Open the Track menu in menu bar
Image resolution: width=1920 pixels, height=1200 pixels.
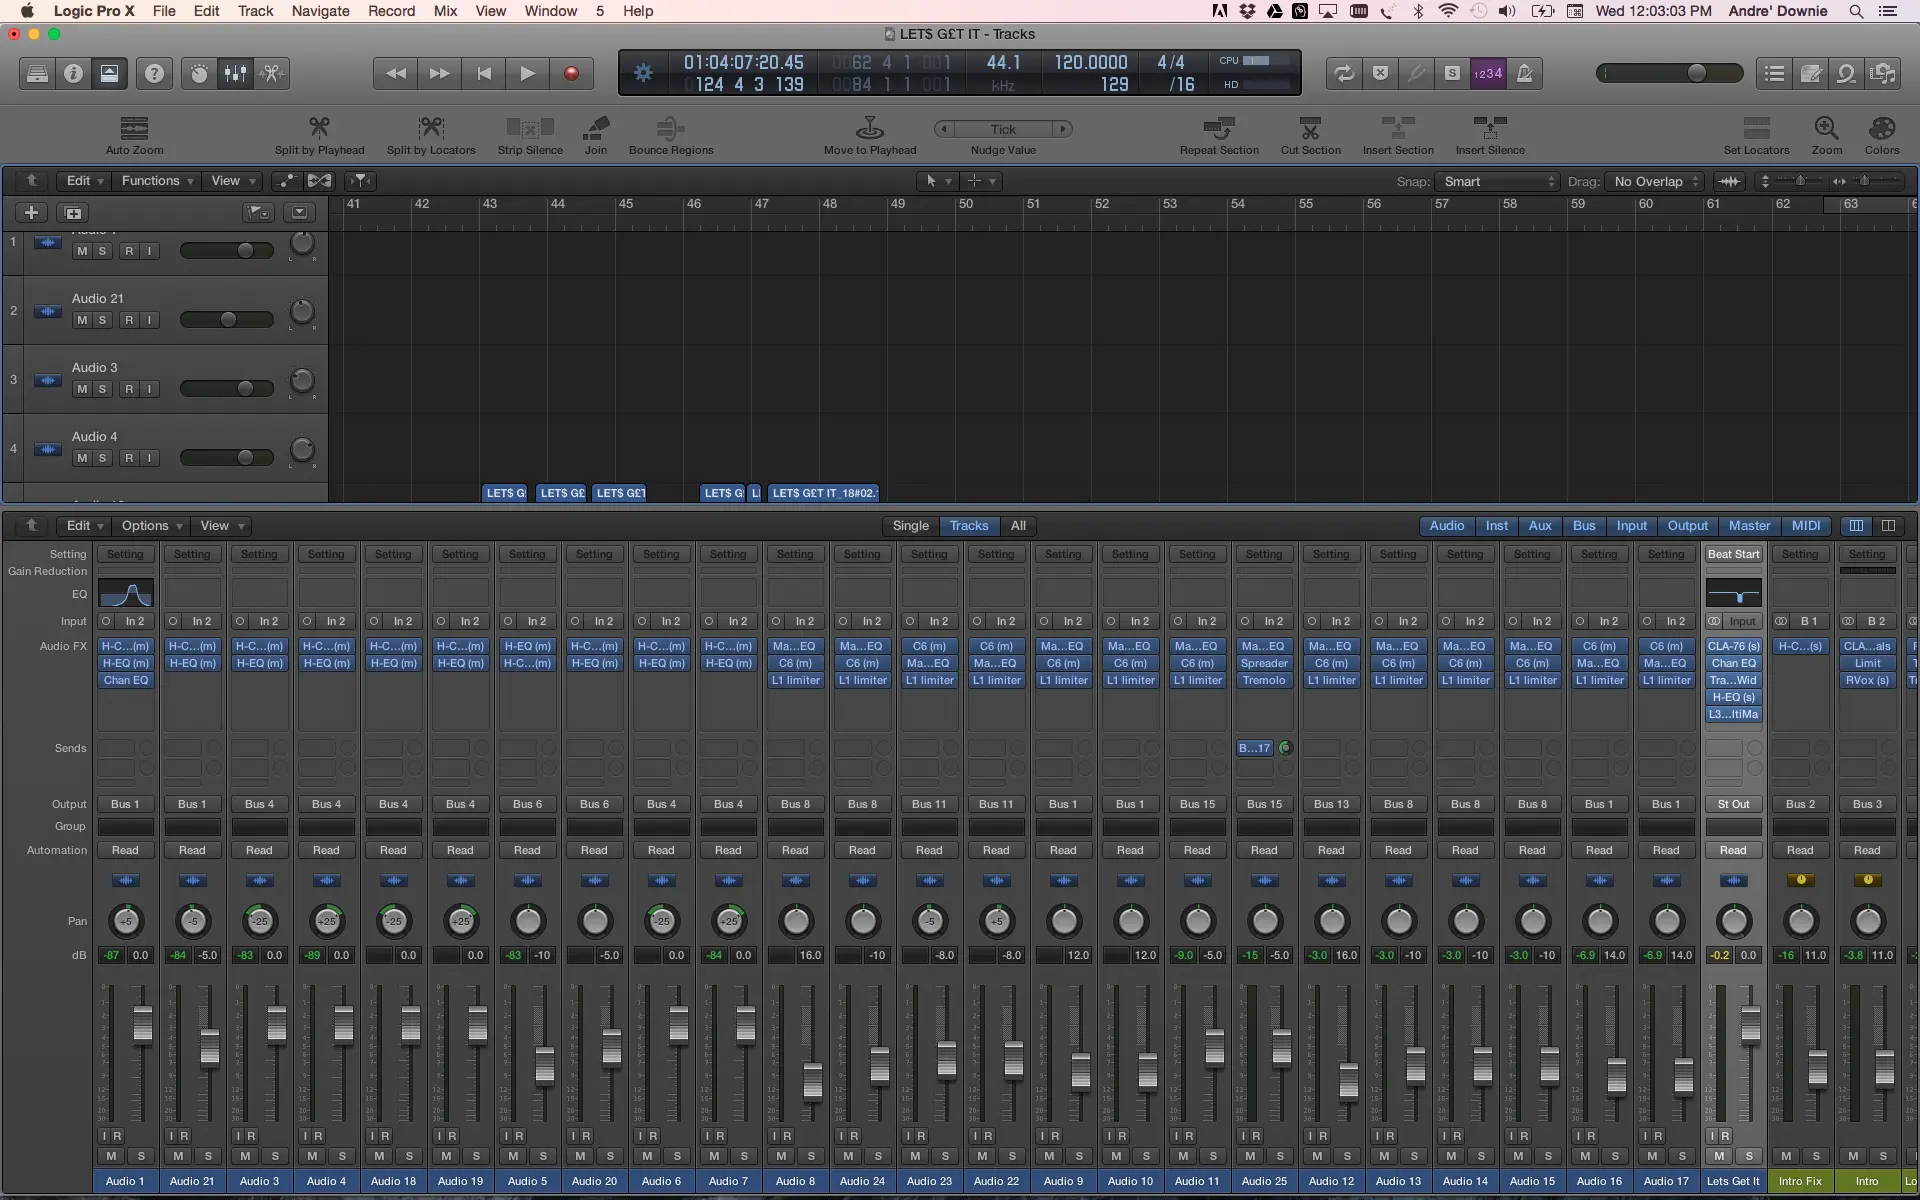point(255,11)
